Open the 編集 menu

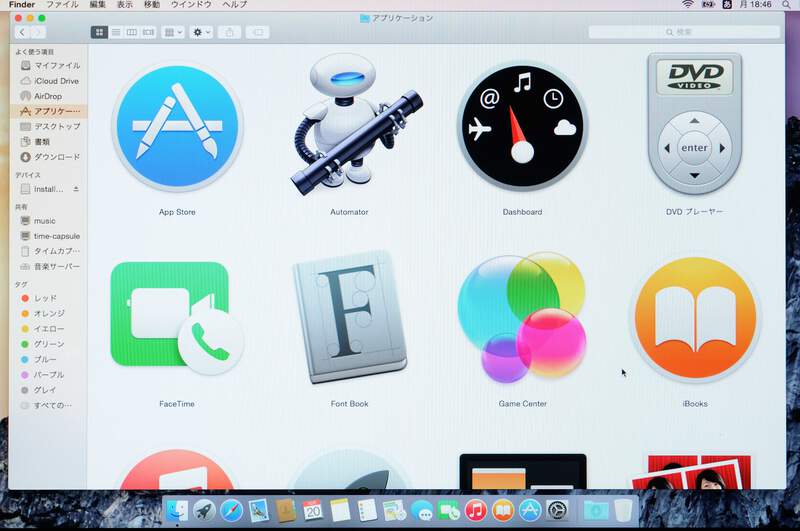pos(97,5)
